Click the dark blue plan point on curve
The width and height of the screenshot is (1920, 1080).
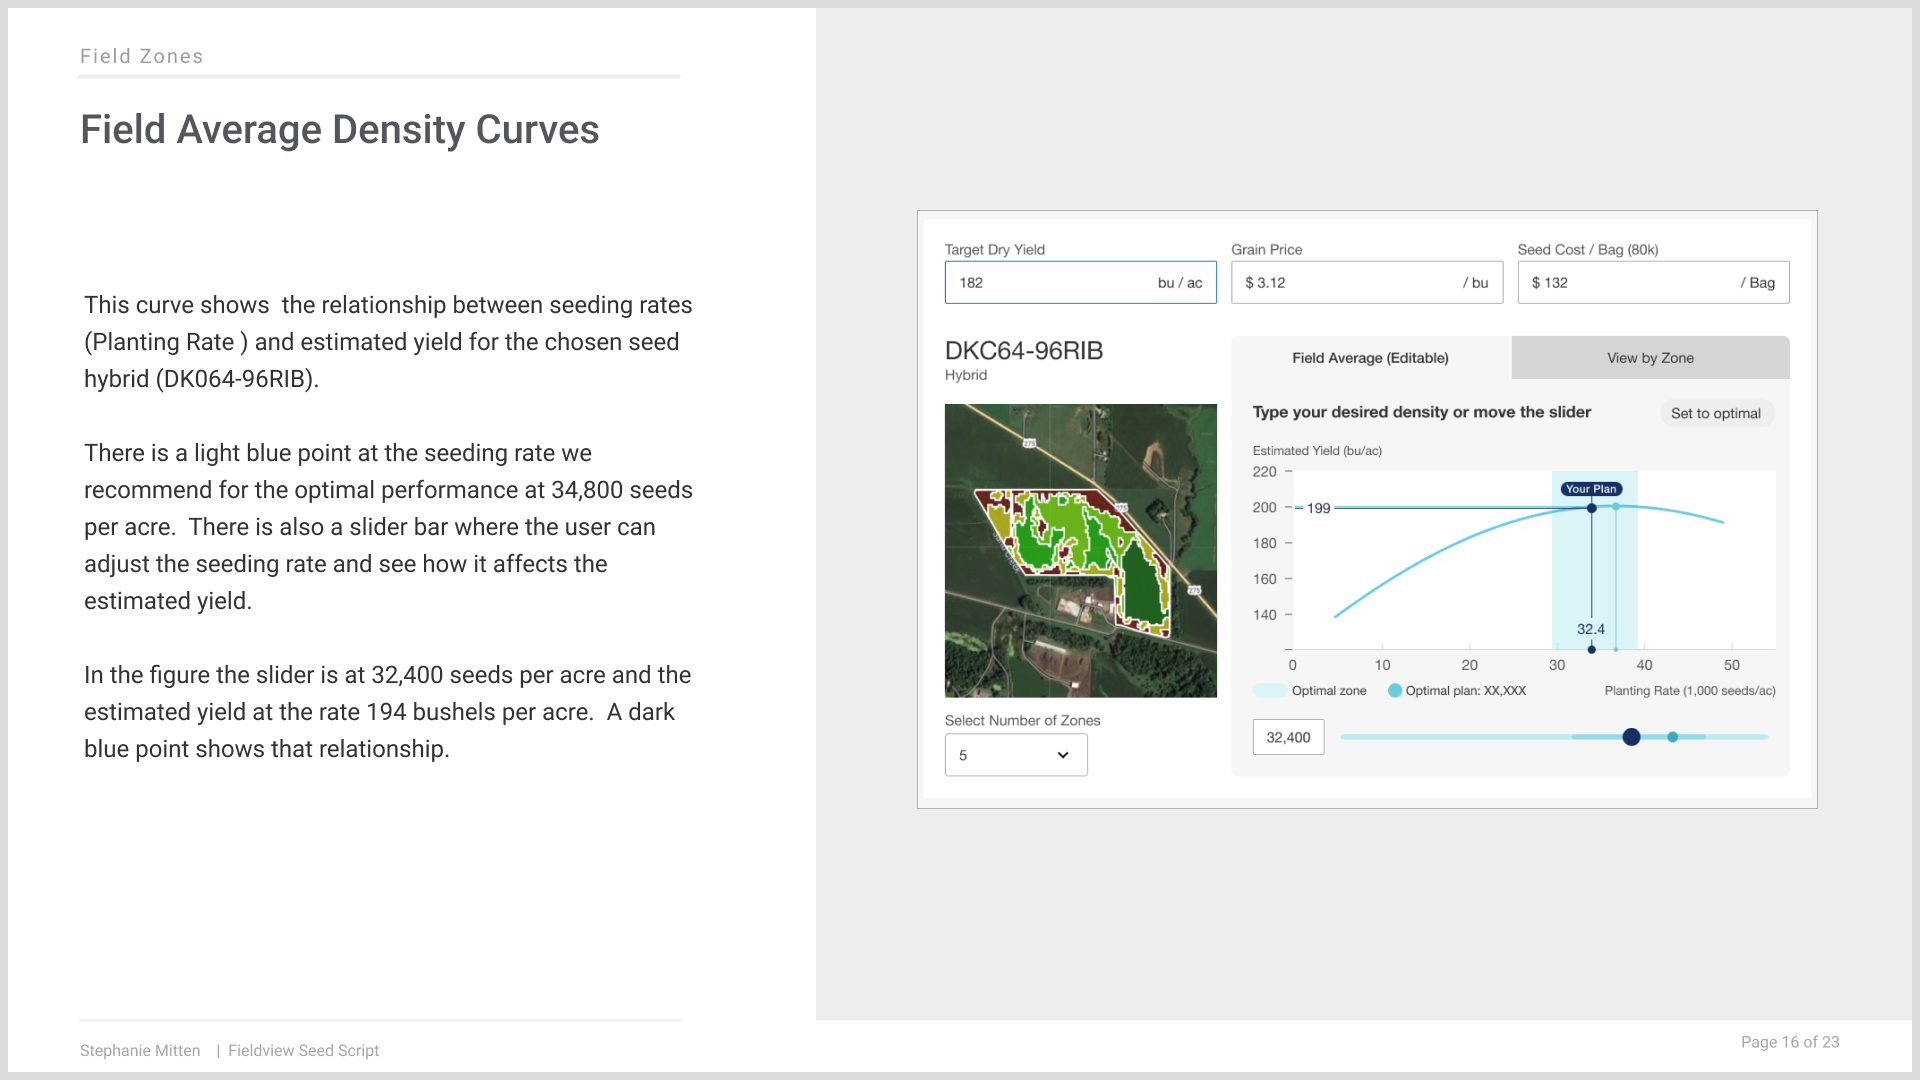pos(1592,508)
